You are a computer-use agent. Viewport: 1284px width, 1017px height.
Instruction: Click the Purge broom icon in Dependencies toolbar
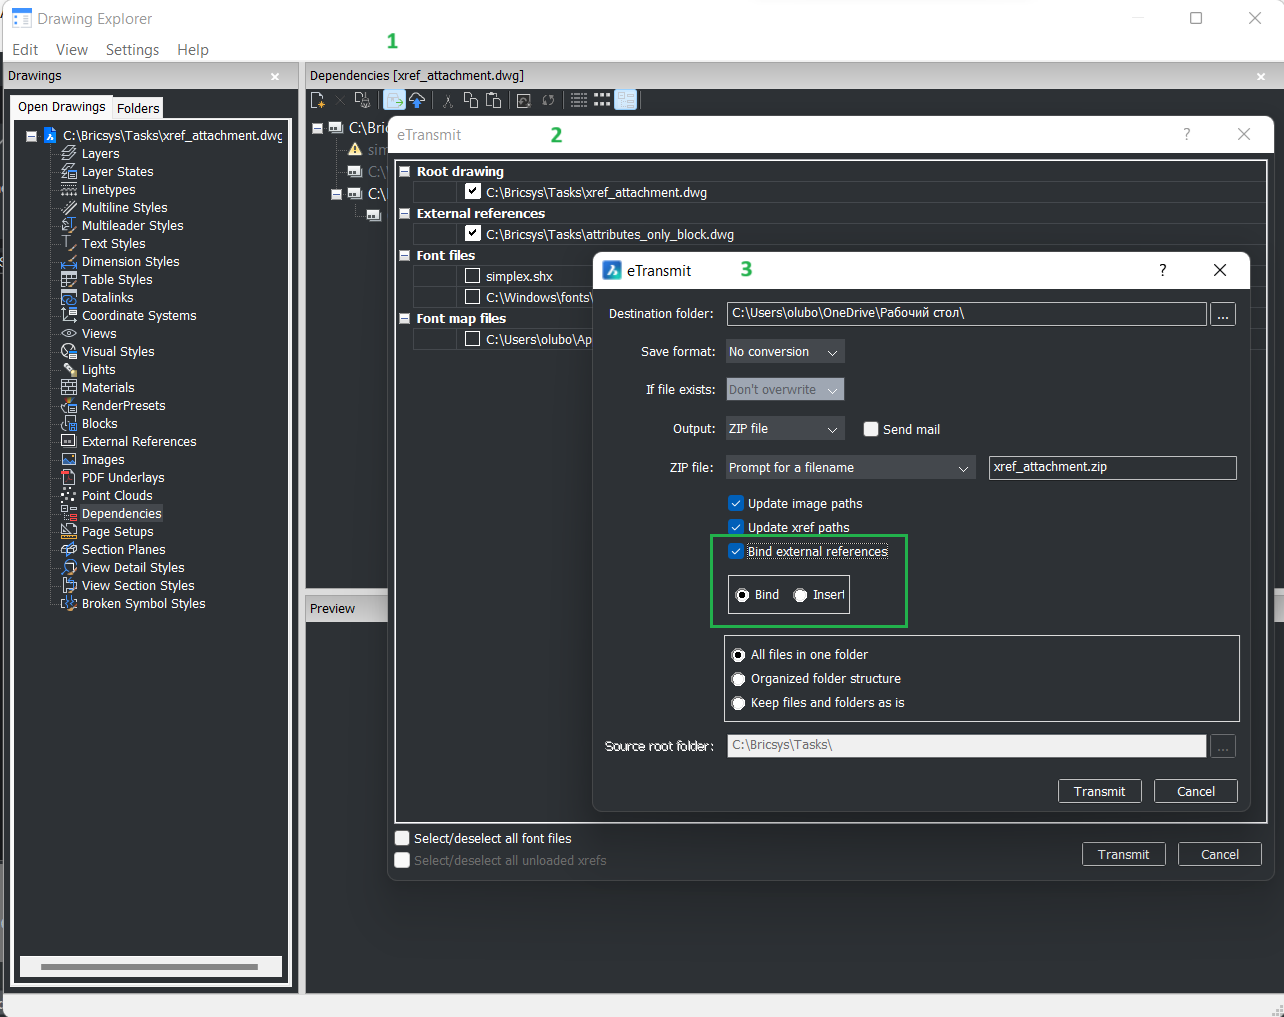[x=363, y=100]
